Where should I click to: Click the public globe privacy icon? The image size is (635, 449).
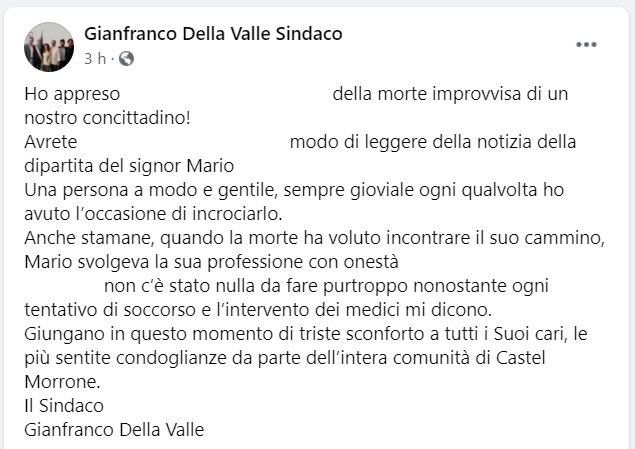[x=127, y=58]
